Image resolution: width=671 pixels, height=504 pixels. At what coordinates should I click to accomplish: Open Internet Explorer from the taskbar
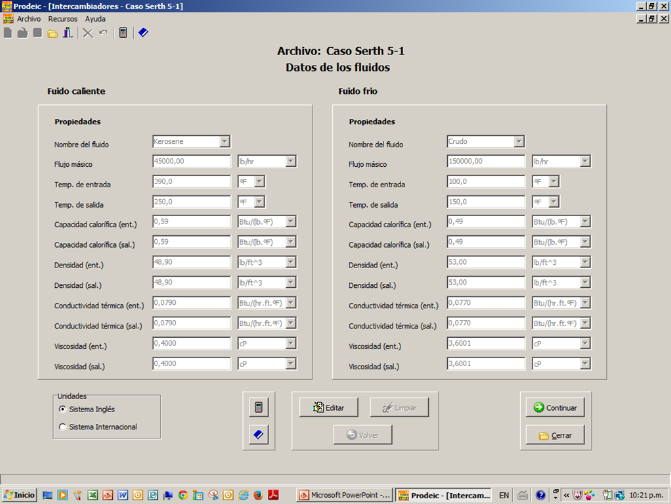(x=243, y=495)
